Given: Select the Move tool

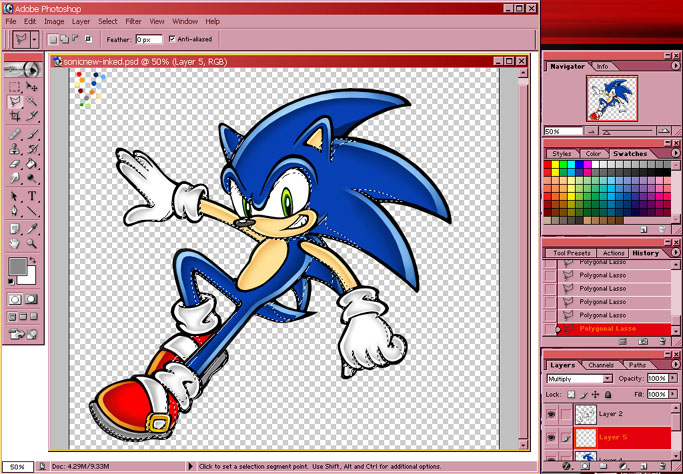Looking at the screenshot, I should (x=31, y=87).
